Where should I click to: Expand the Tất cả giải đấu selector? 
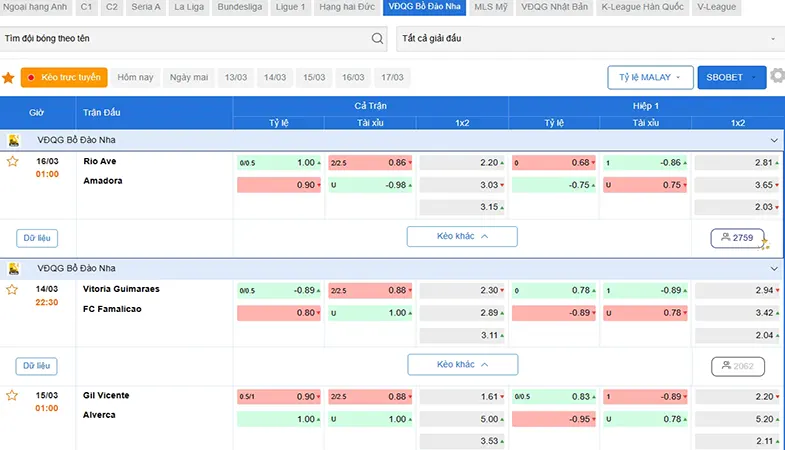point(590,39)
